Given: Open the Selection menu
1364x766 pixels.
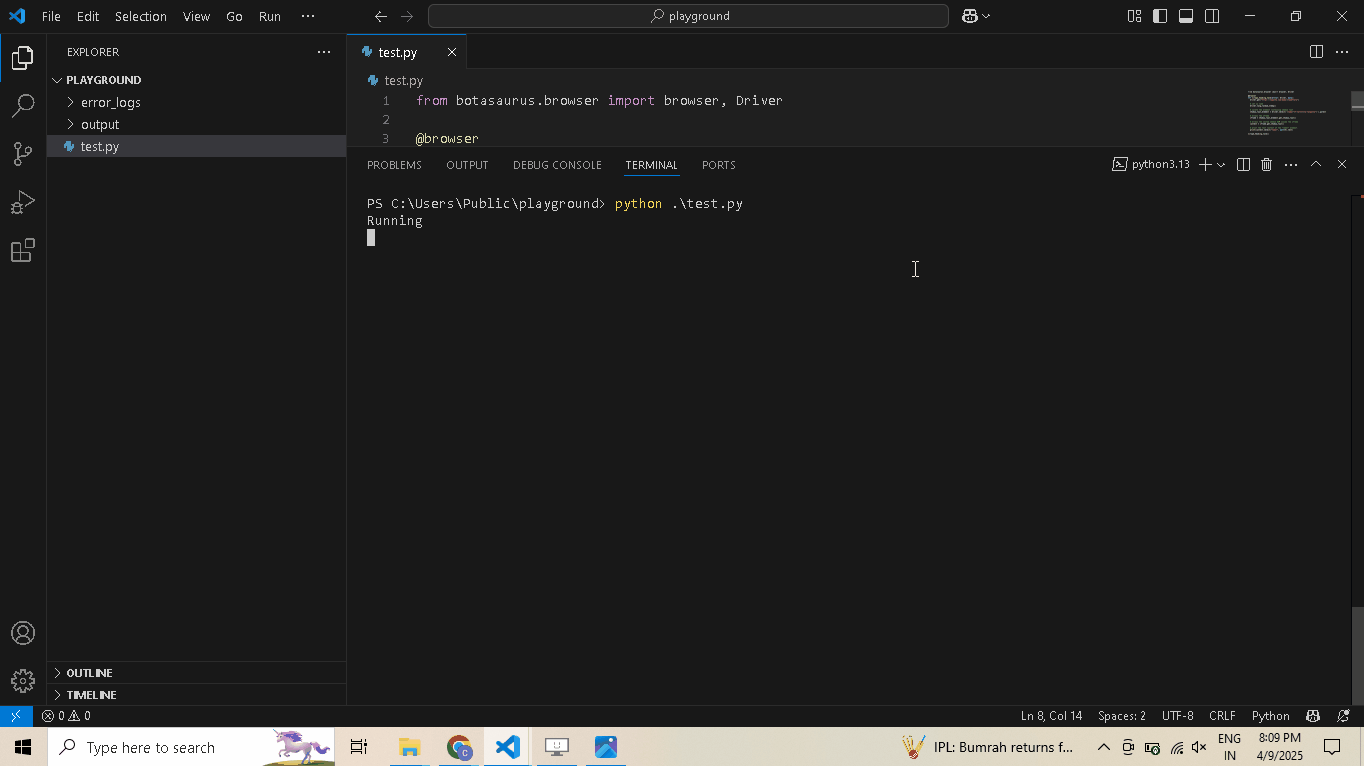Looking at the screenshot, I should [140, 16].
